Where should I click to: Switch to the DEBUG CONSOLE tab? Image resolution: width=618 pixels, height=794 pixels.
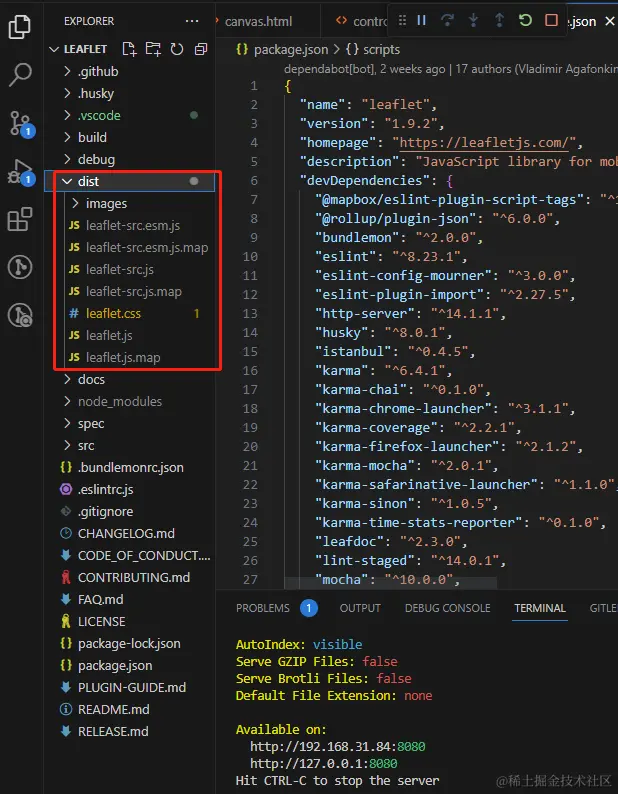(447, 608)
